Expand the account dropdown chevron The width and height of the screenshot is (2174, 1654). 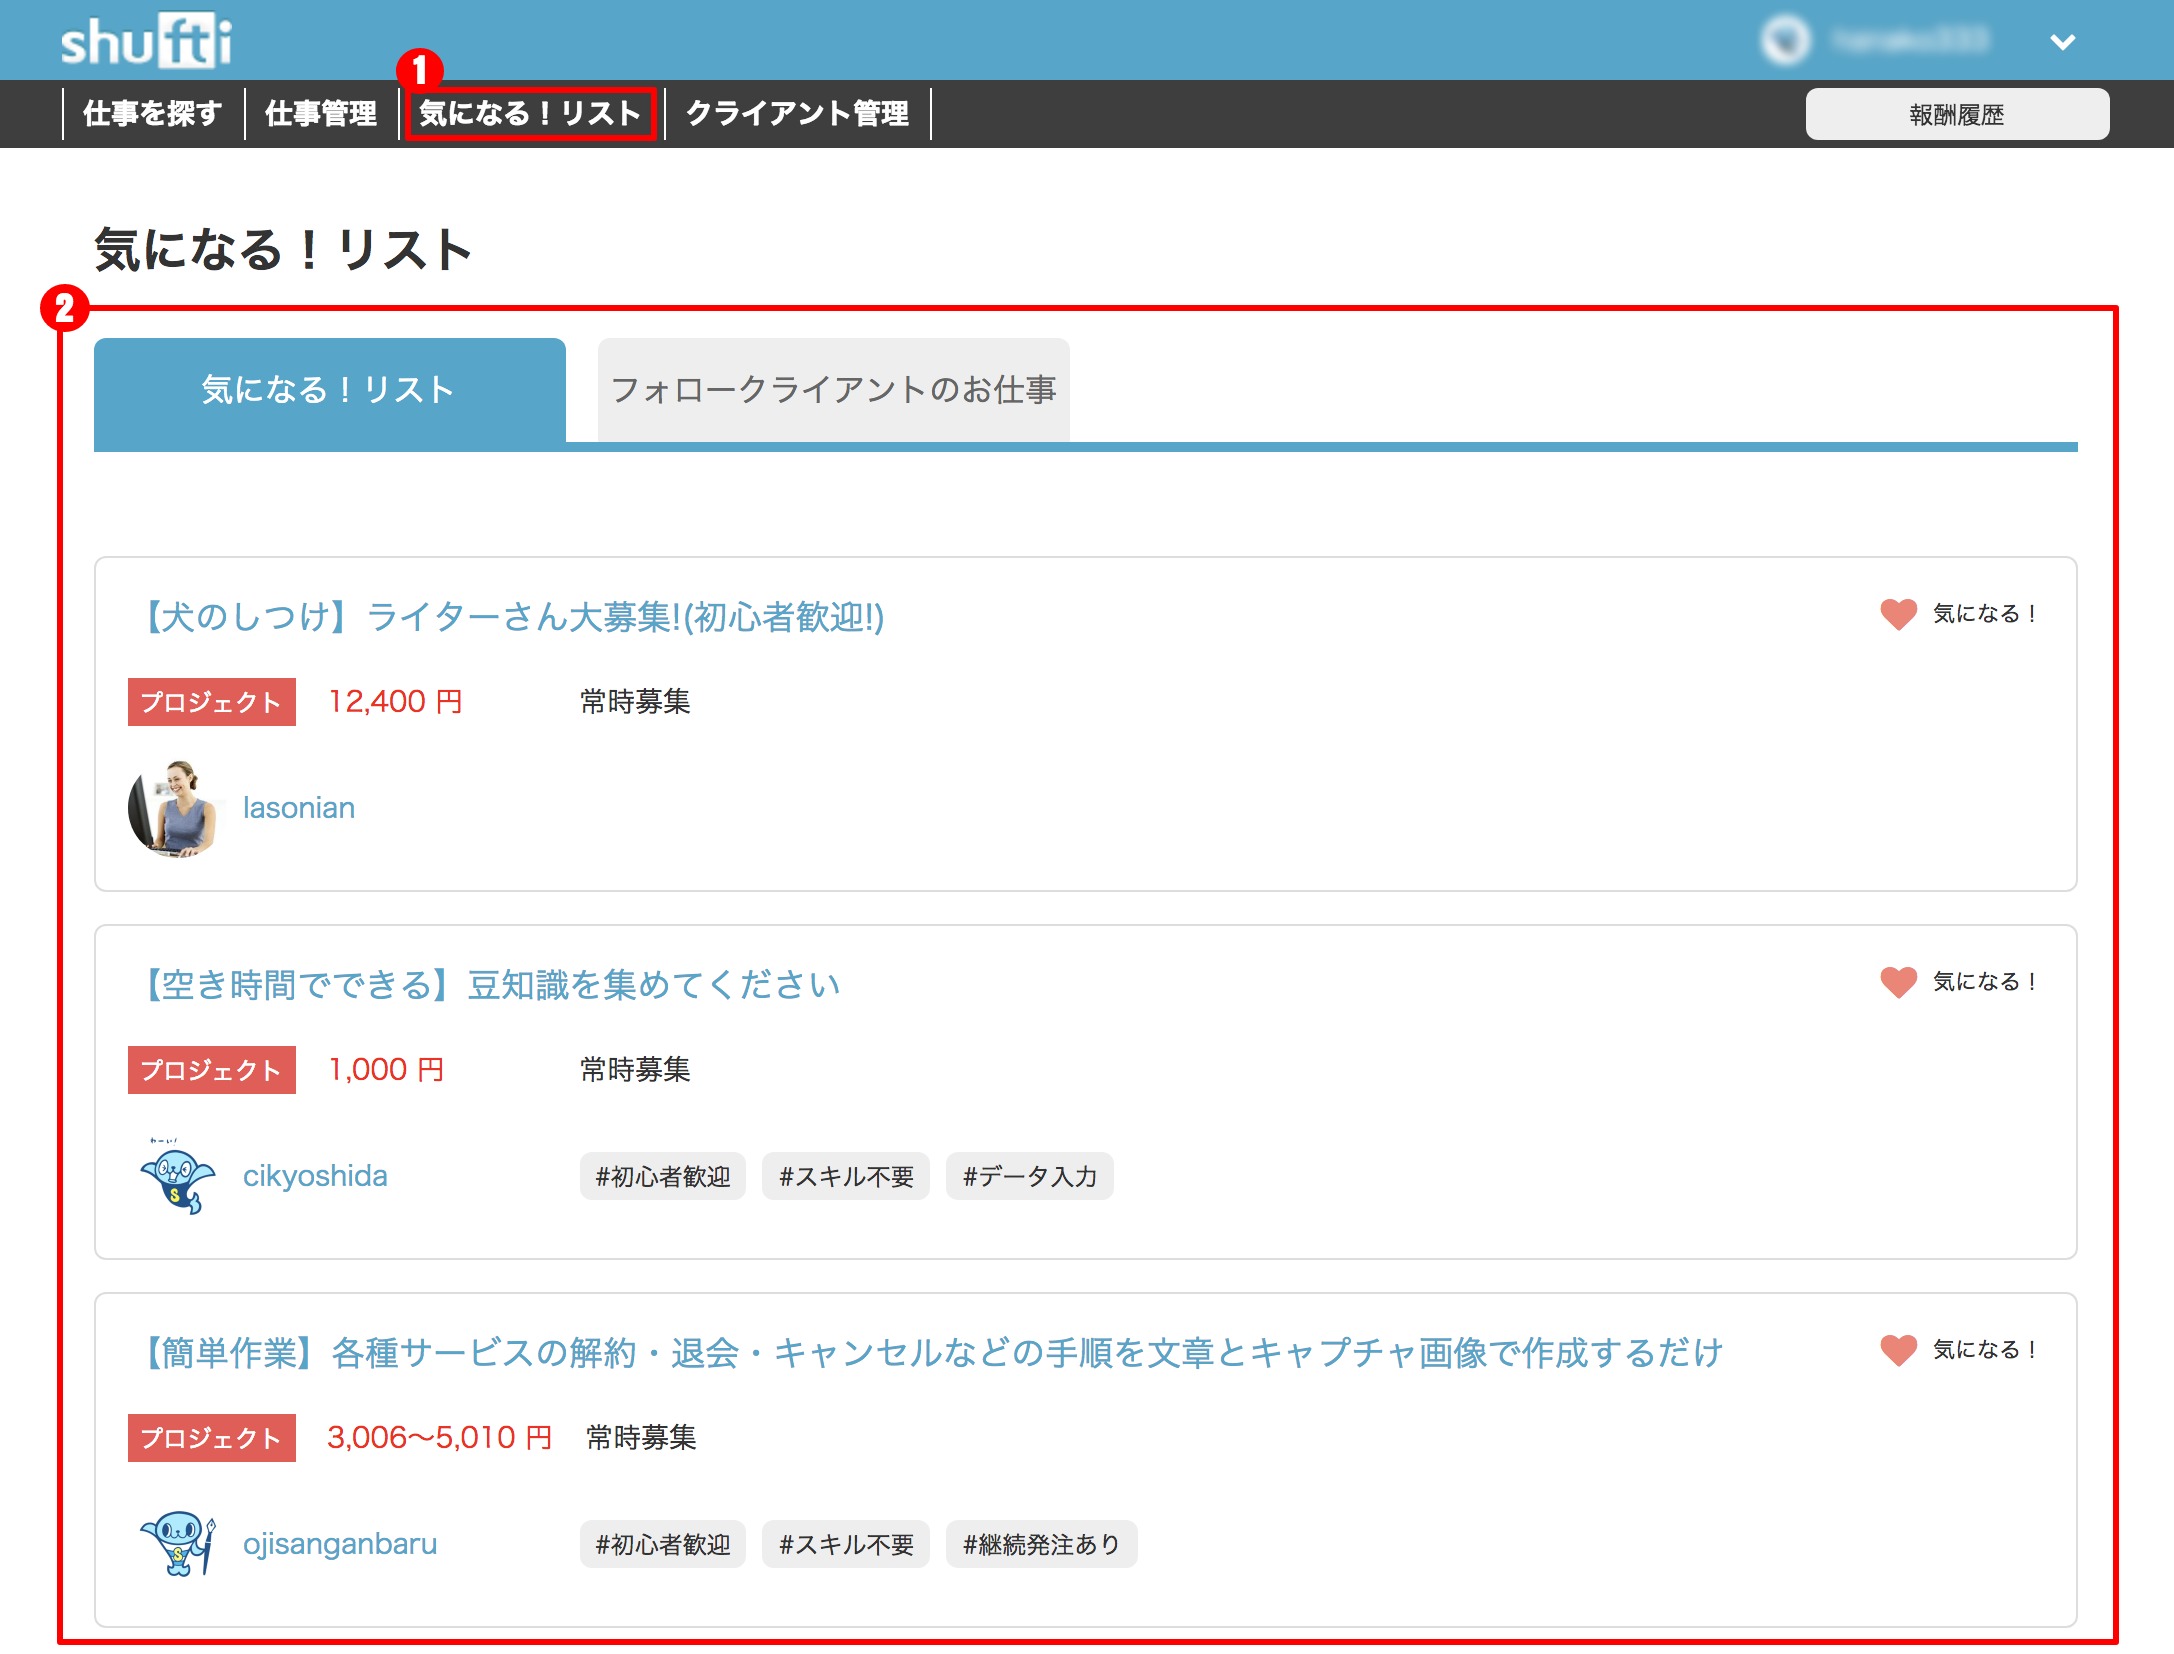[2062, 42]
